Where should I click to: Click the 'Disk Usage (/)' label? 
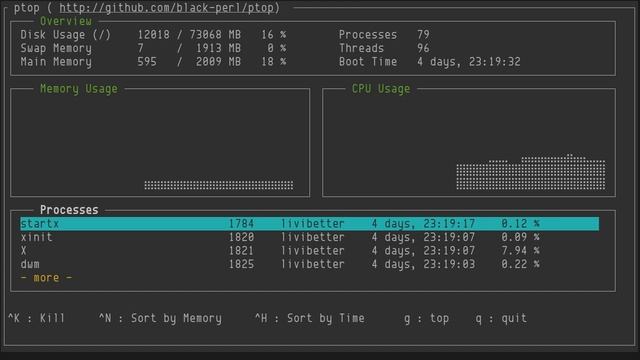tap(65, 35)
